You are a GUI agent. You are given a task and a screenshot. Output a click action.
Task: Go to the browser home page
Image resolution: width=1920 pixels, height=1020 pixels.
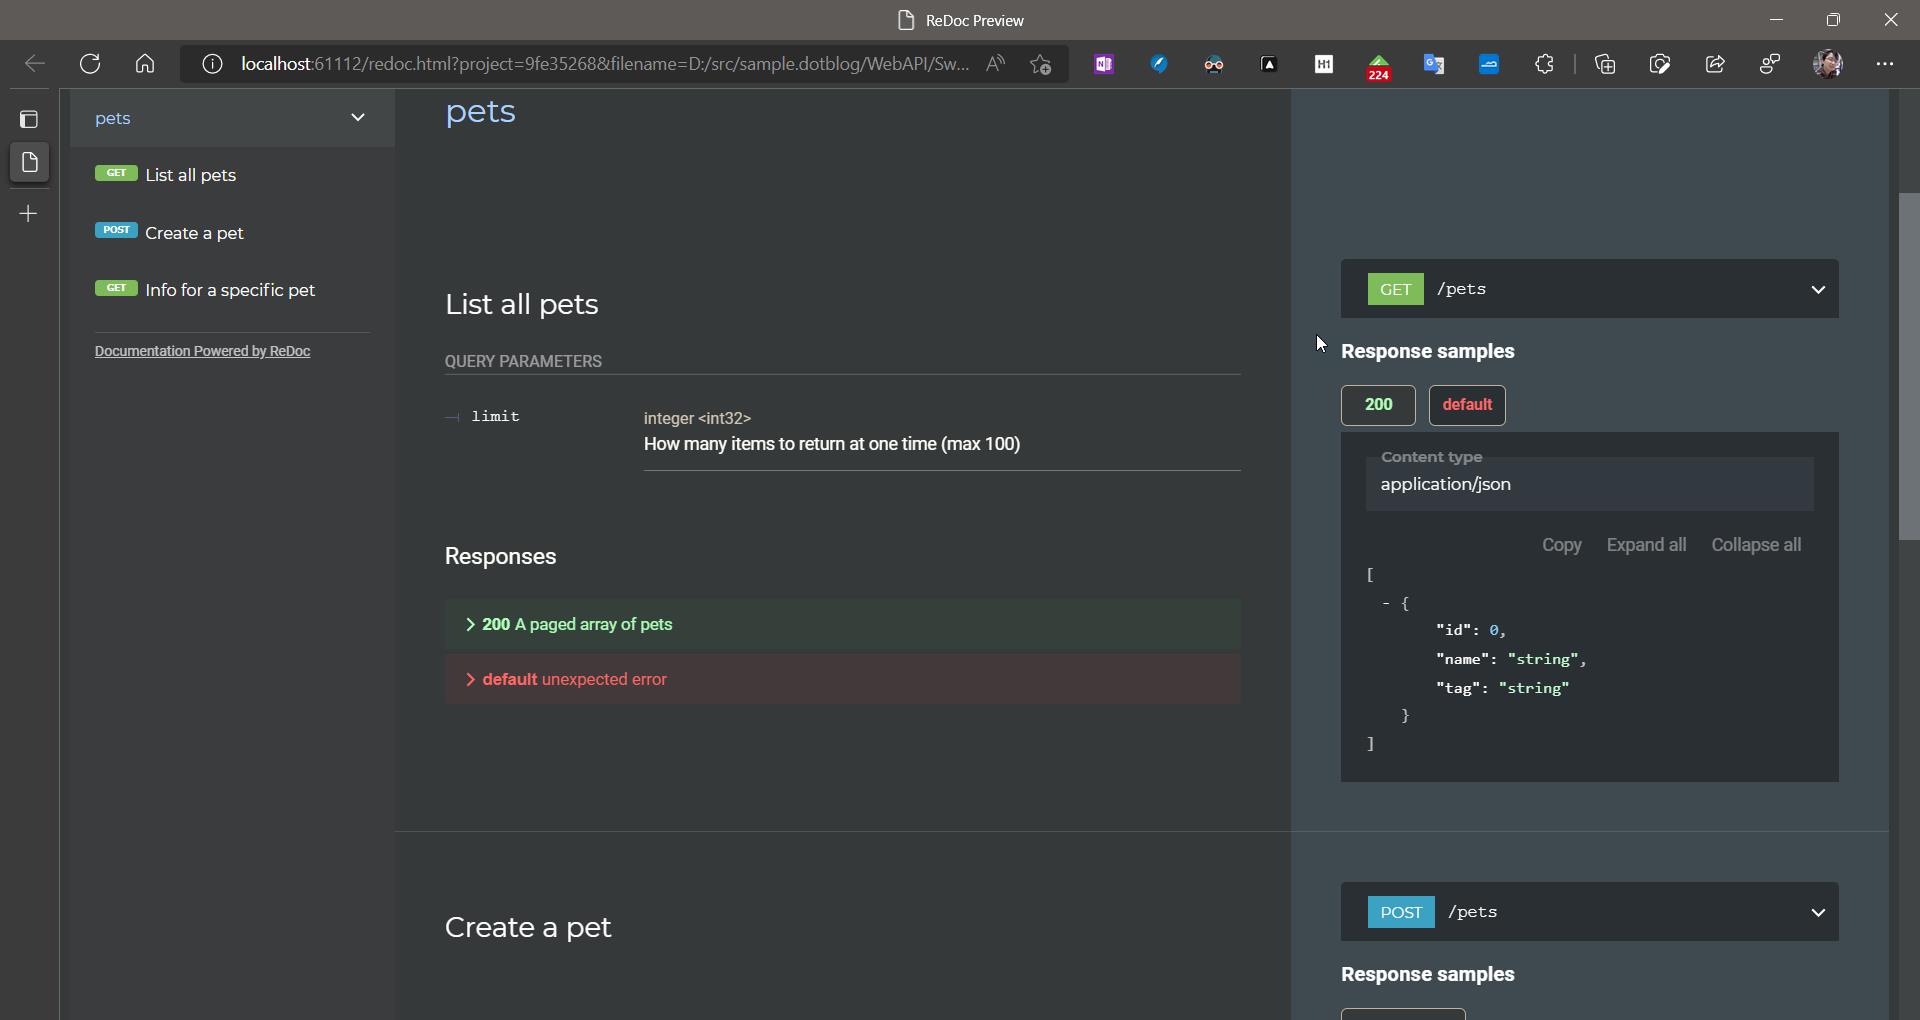tap(145, 64)
